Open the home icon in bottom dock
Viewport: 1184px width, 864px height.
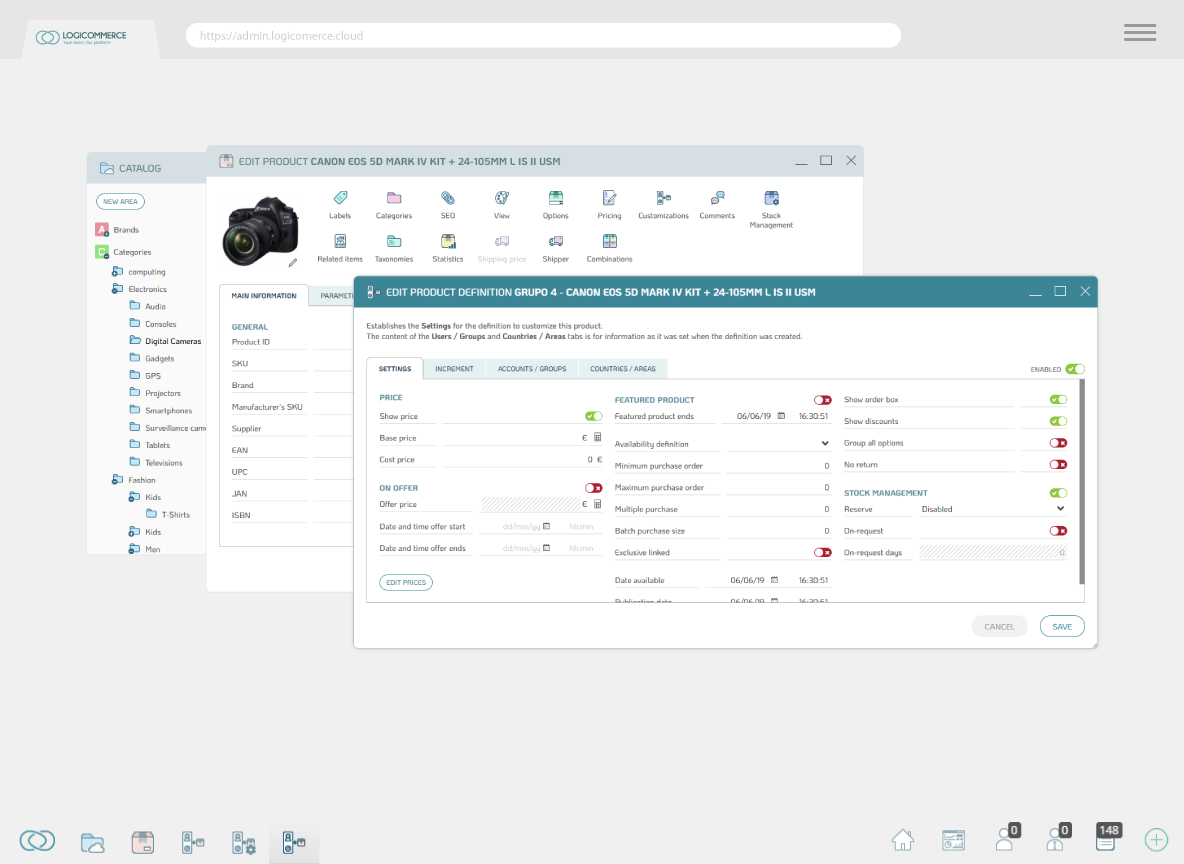tap(902, 840)
